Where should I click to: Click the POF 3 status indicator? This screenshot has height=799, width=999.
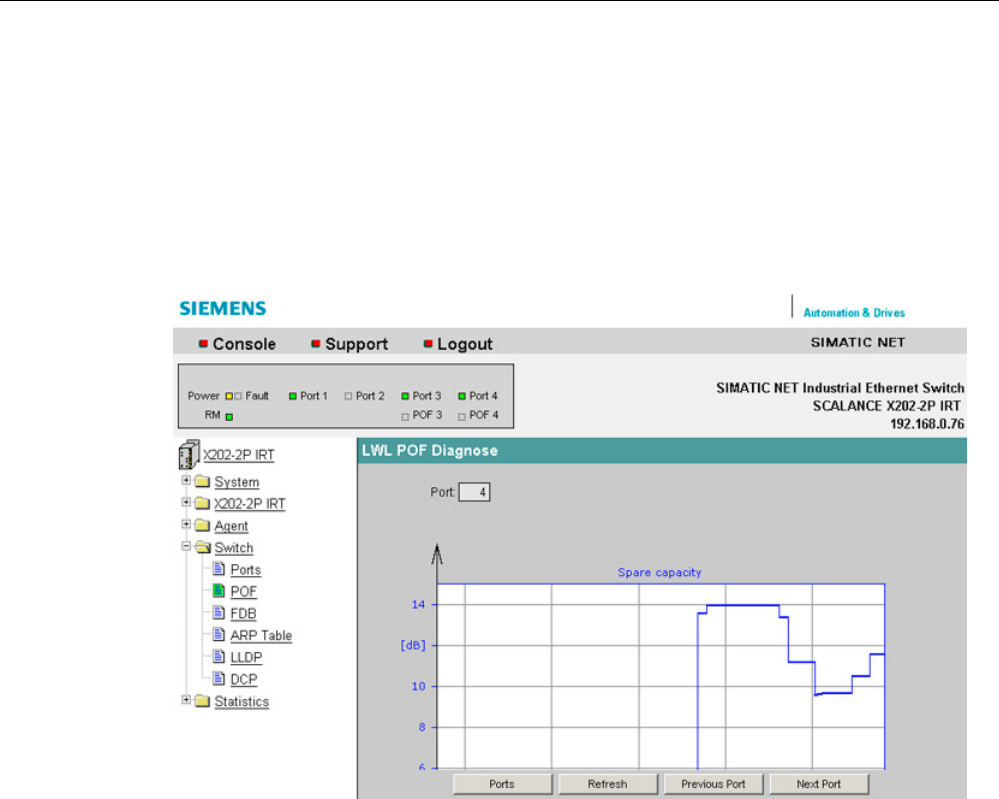(405, 415)
